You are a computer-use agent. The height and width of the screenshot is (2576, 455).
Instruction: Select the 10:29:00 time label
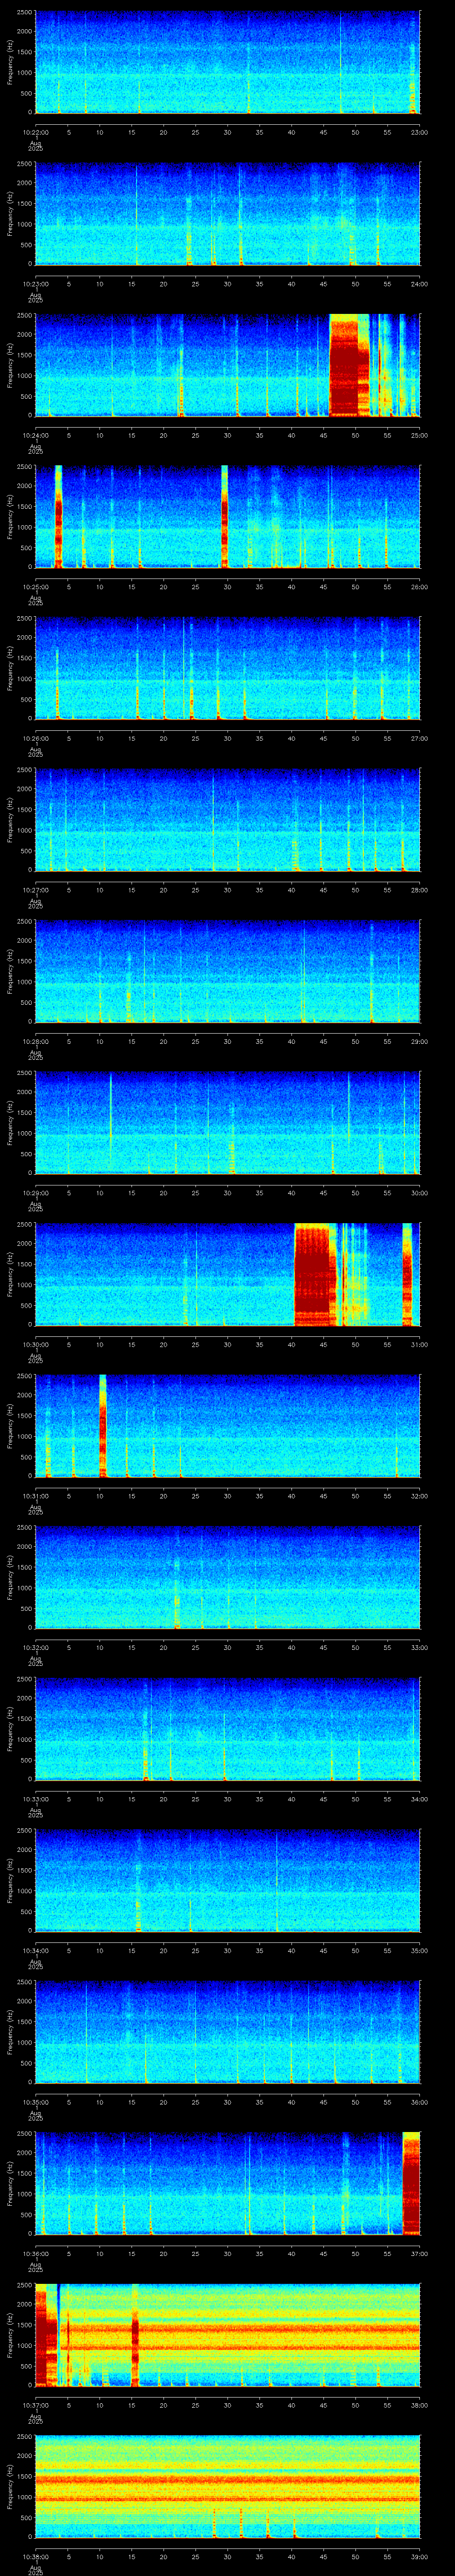click(x=35, y=1193)
